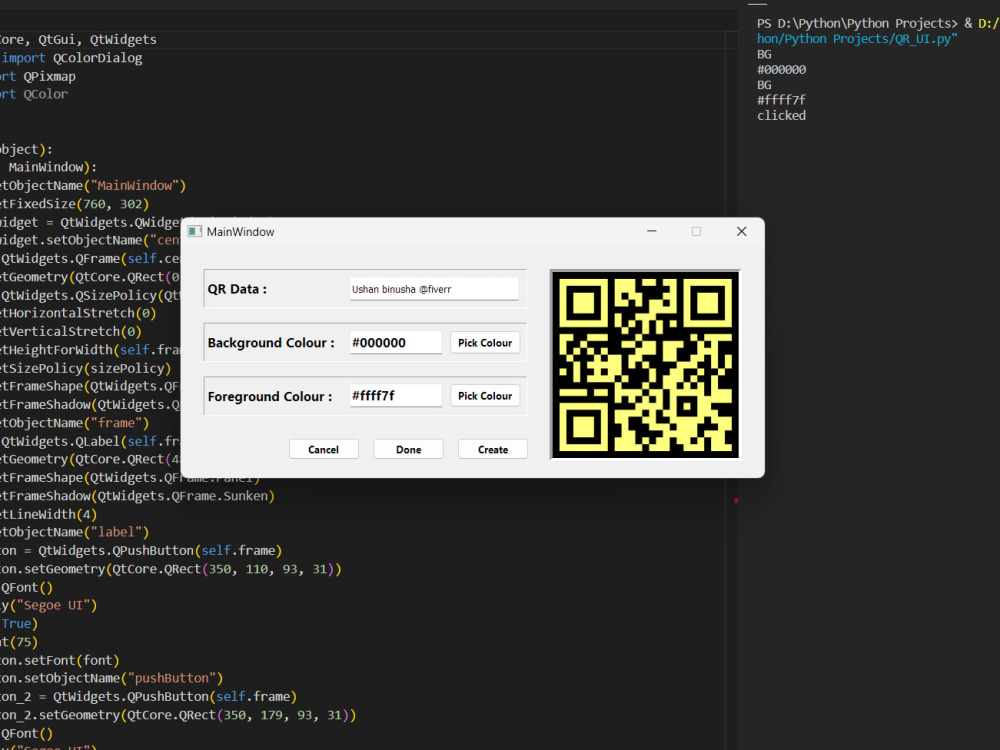1000x750 pixels.
Task: Click Pick Colour next to Background Colour
Action: coord(485,342)
